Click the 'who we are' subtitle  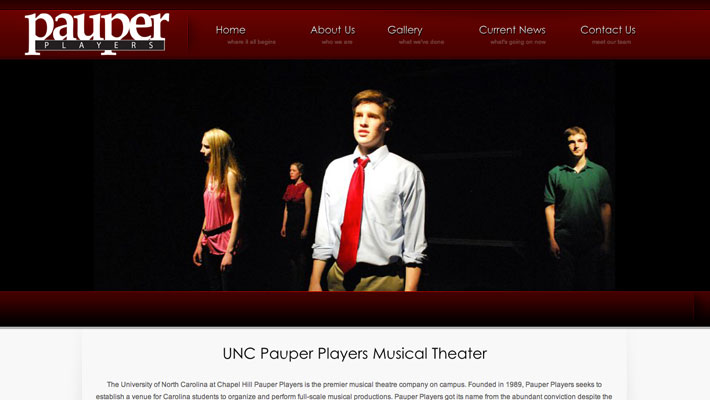click(x=337, y=42)
